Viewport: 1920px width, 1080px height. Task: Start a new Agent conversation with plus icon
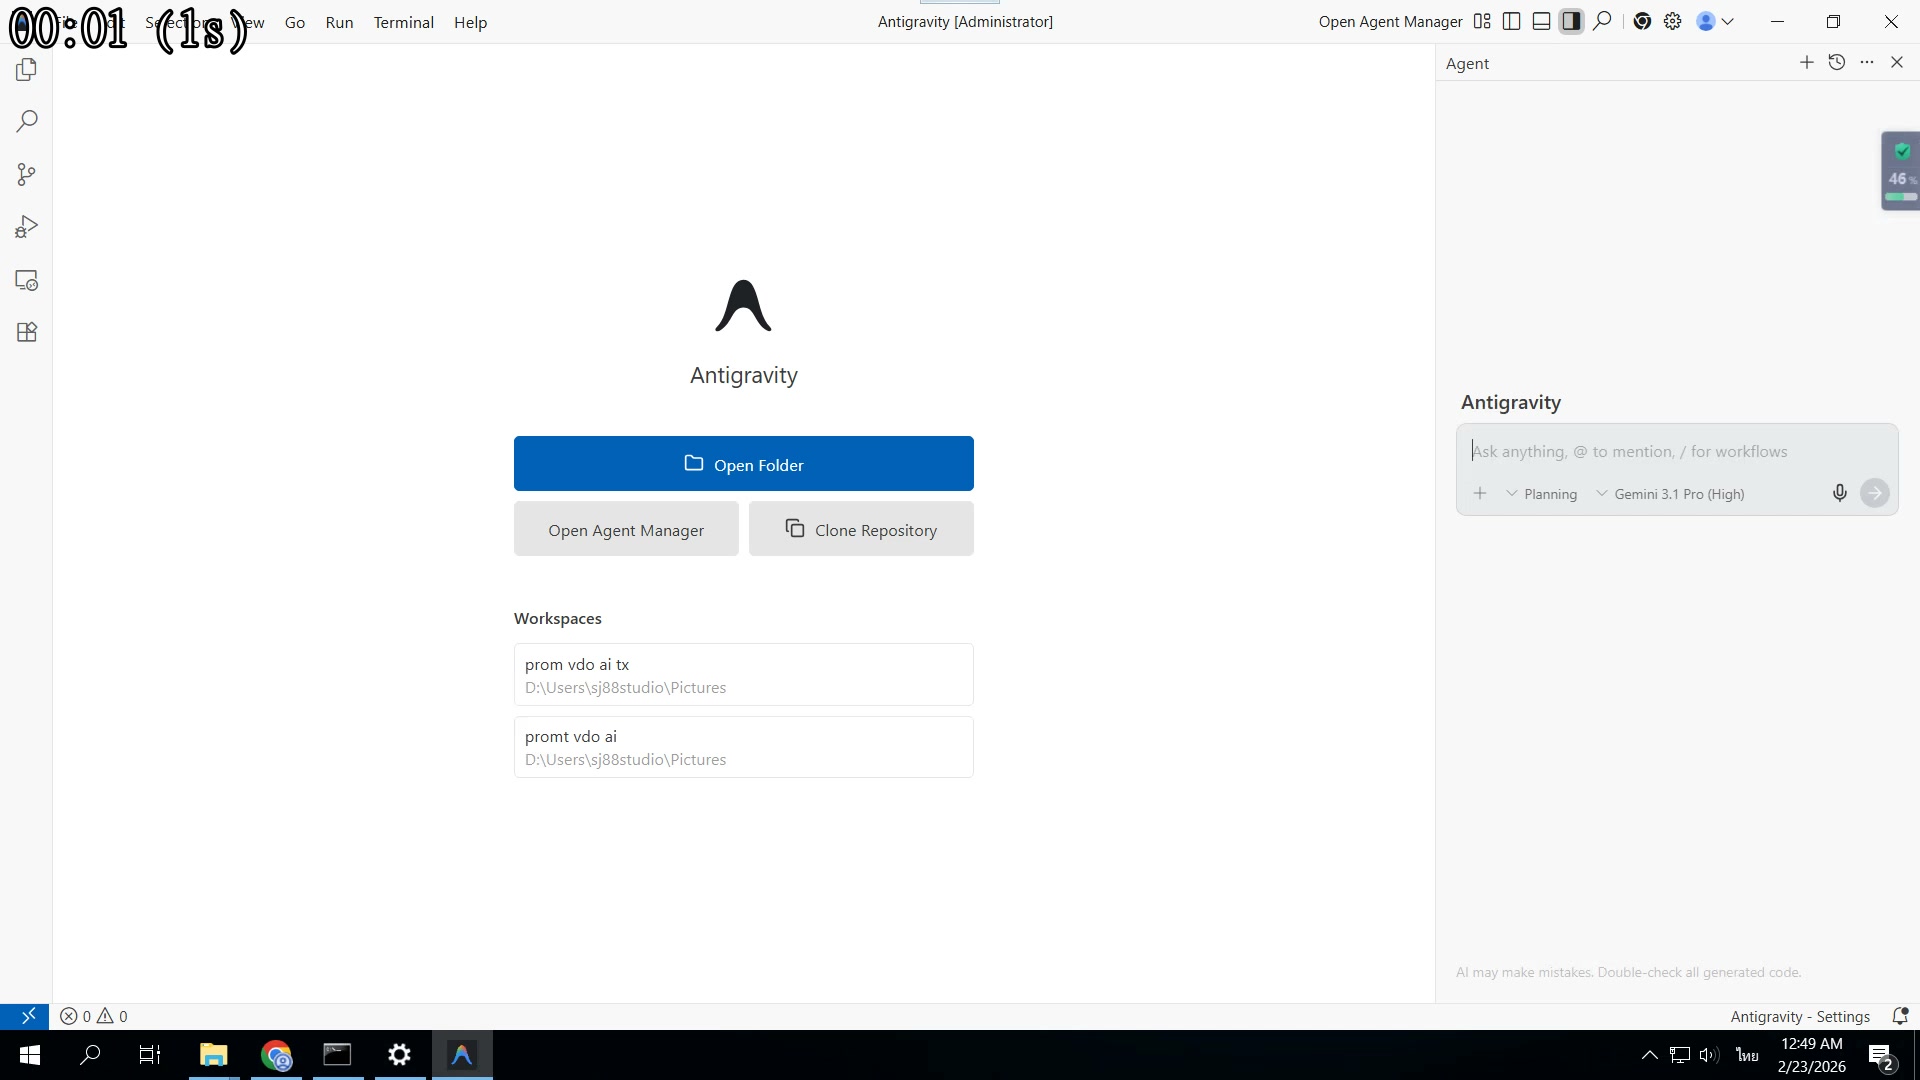(x=1806, y=62)
